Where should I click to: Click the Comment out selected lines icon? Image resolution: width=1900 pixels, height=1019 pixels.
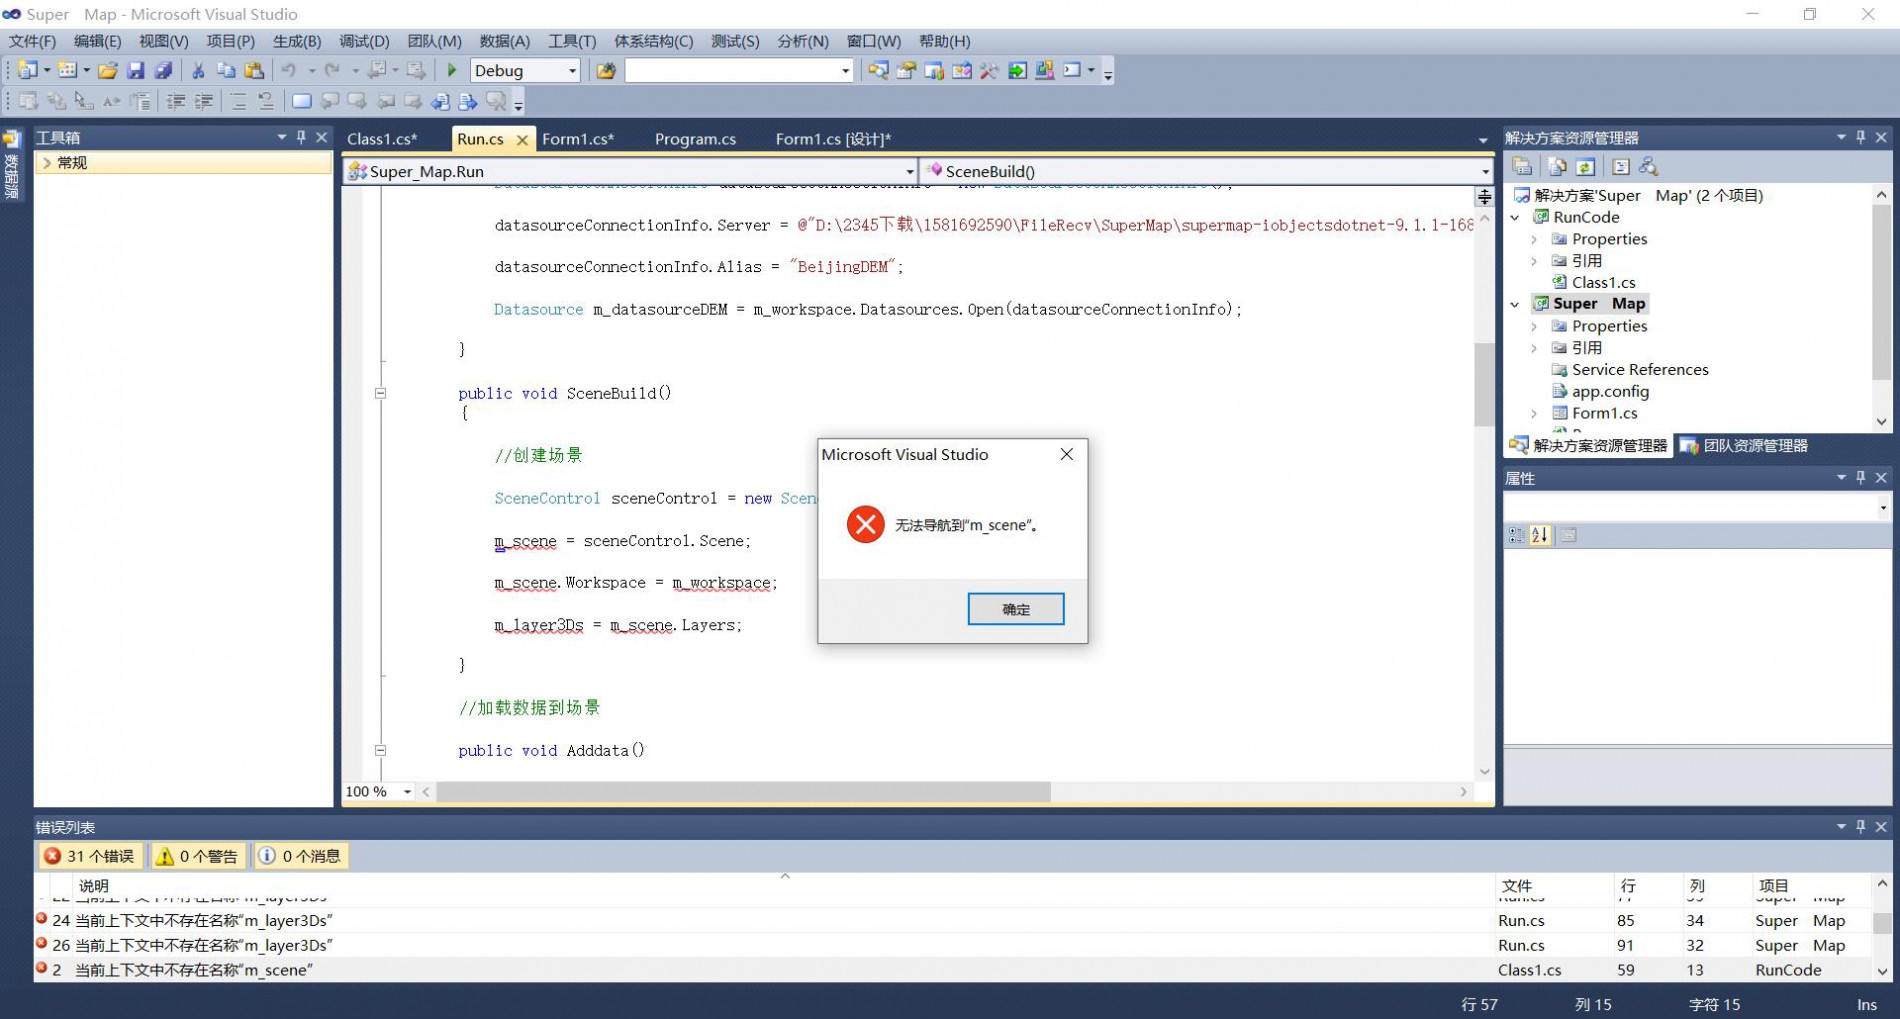[x=238, y=101]
